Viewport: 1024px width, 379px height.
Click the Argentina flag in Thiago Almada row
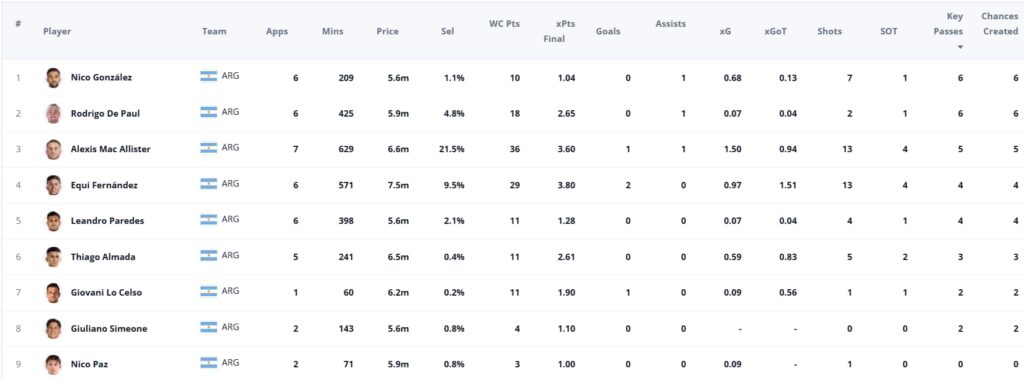208,256
